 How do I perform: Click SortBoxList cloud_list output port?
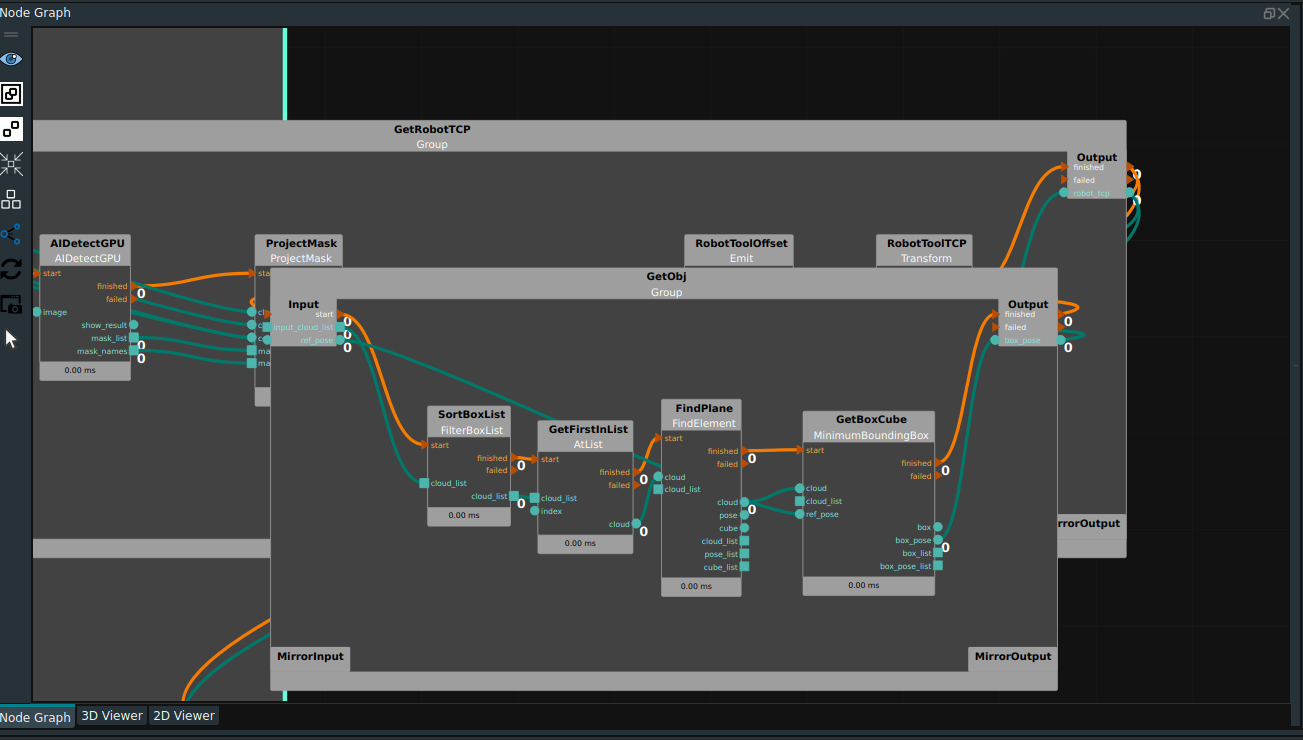(x=514, y=496)
